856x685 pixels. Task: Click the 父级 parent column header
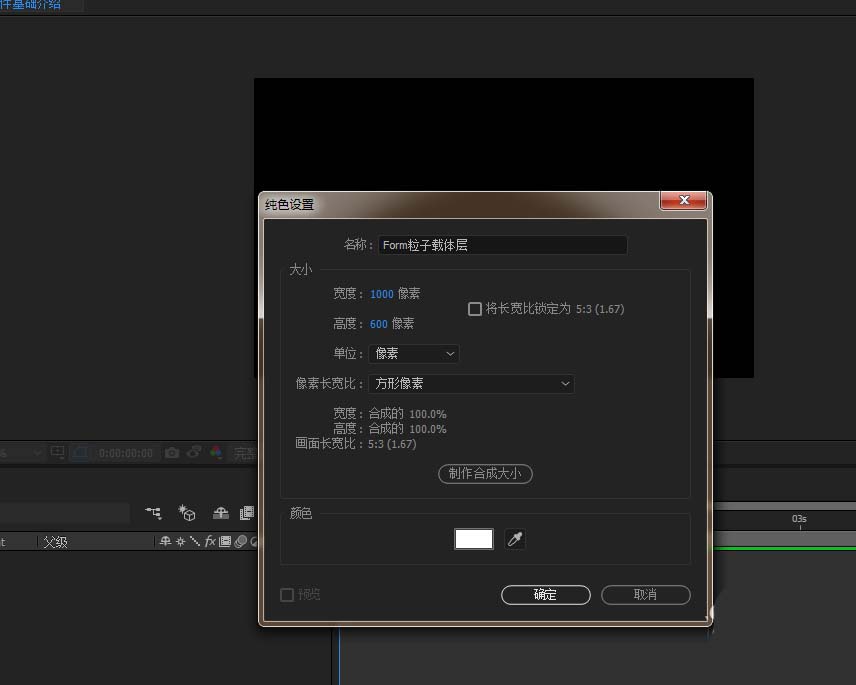coord(55,542)
